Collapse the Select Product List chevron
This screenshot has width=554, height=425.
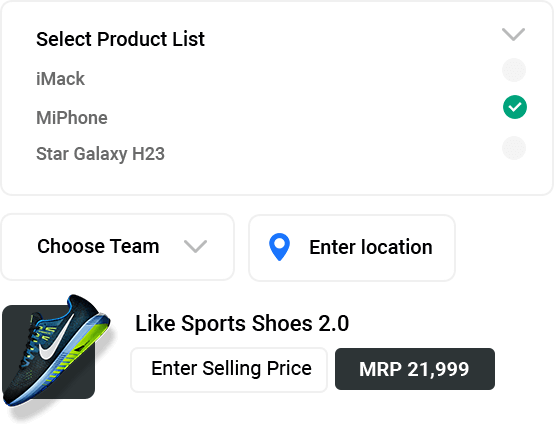coord(513,34)
